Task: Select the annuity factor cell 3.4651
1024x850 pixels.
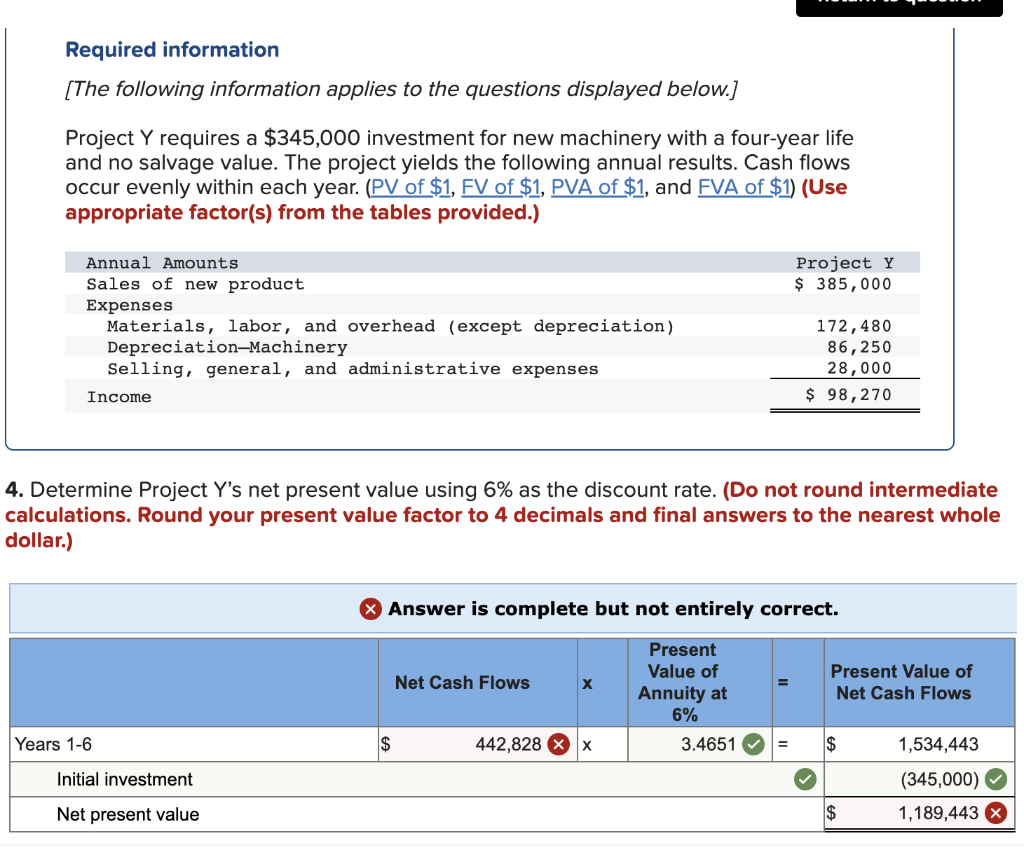Action: tap(699, 744)
